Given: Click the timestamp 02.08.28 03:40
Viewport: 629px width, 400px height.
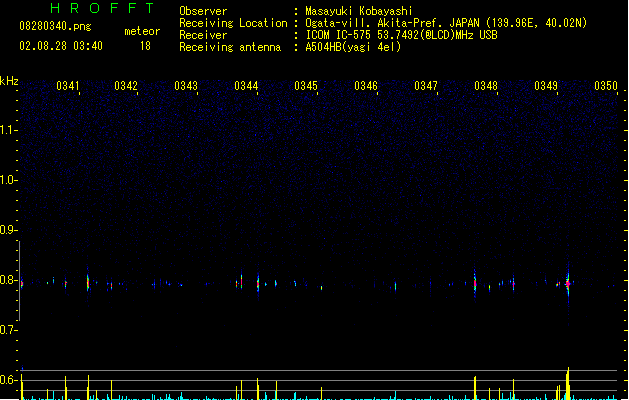Looking at the screenshot, I should point(61,46).
